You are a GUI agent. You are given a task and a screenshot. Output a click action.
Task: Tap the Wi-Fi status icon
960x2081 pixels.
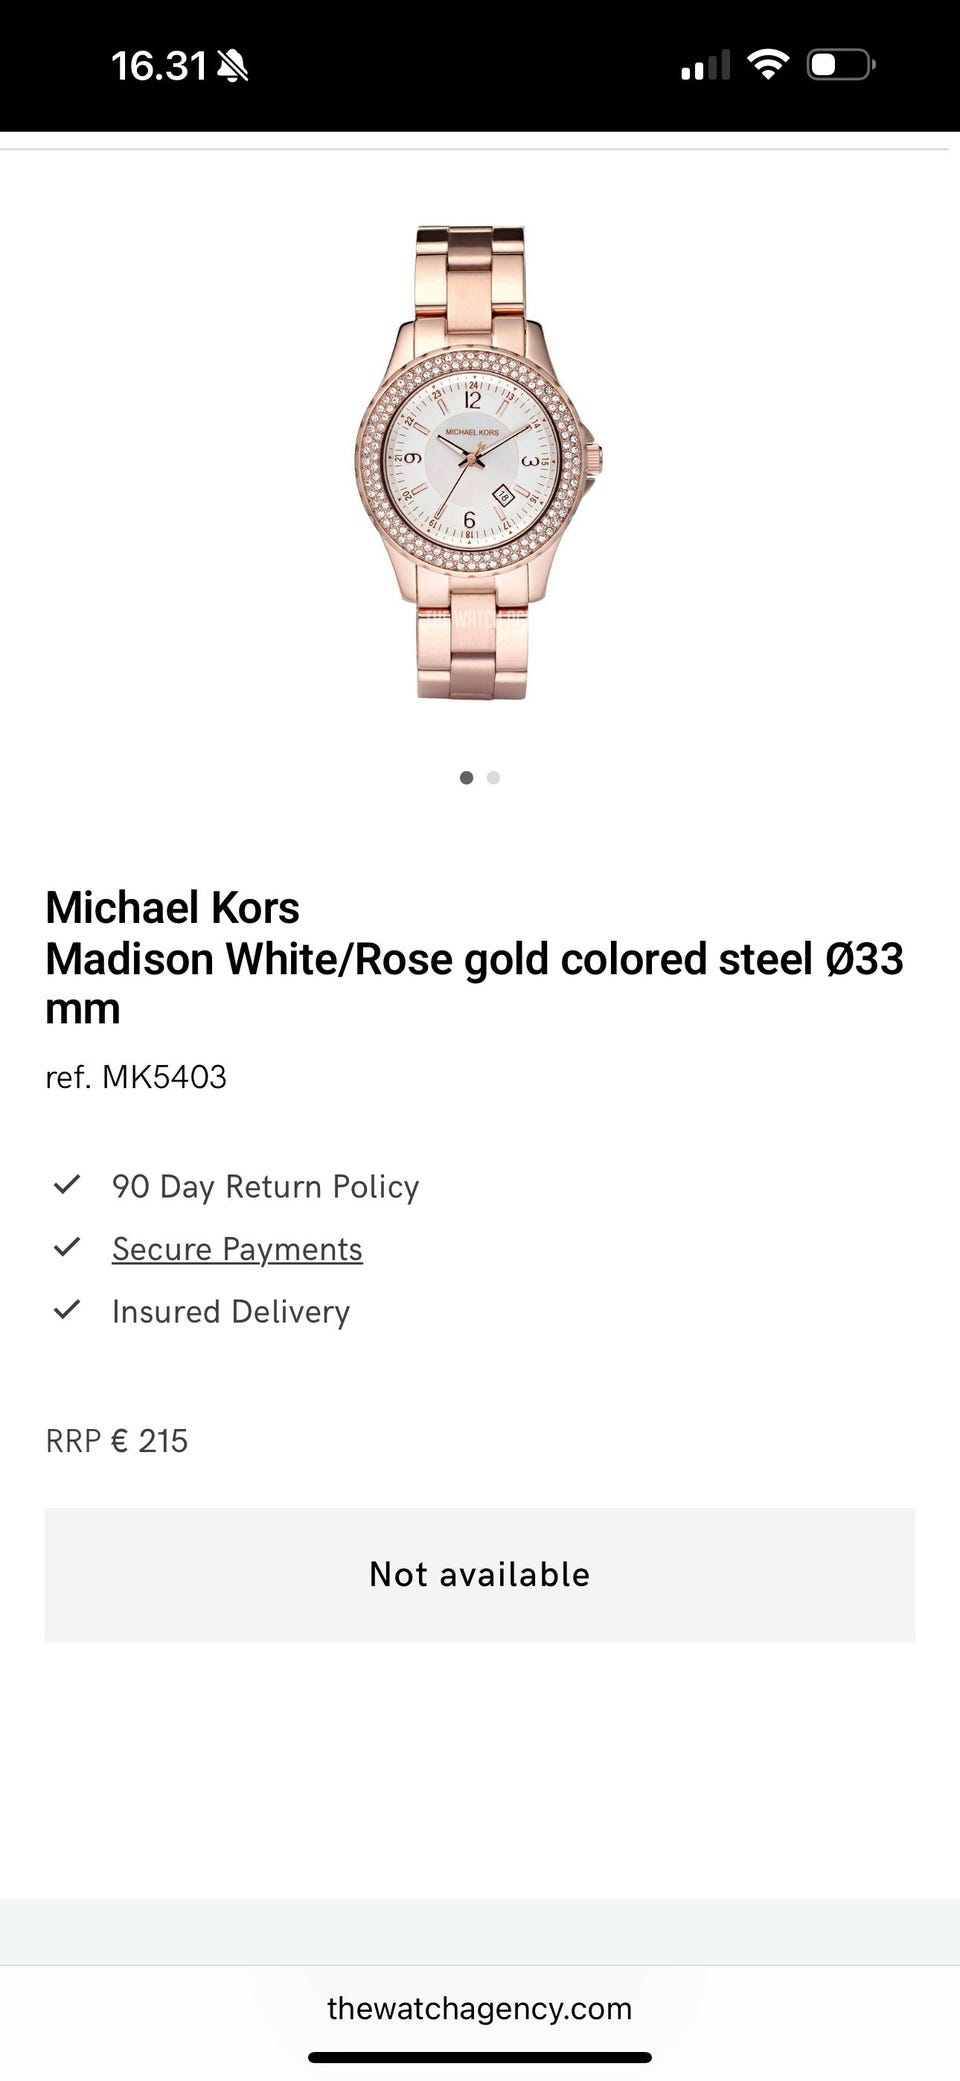pos(768,66)
